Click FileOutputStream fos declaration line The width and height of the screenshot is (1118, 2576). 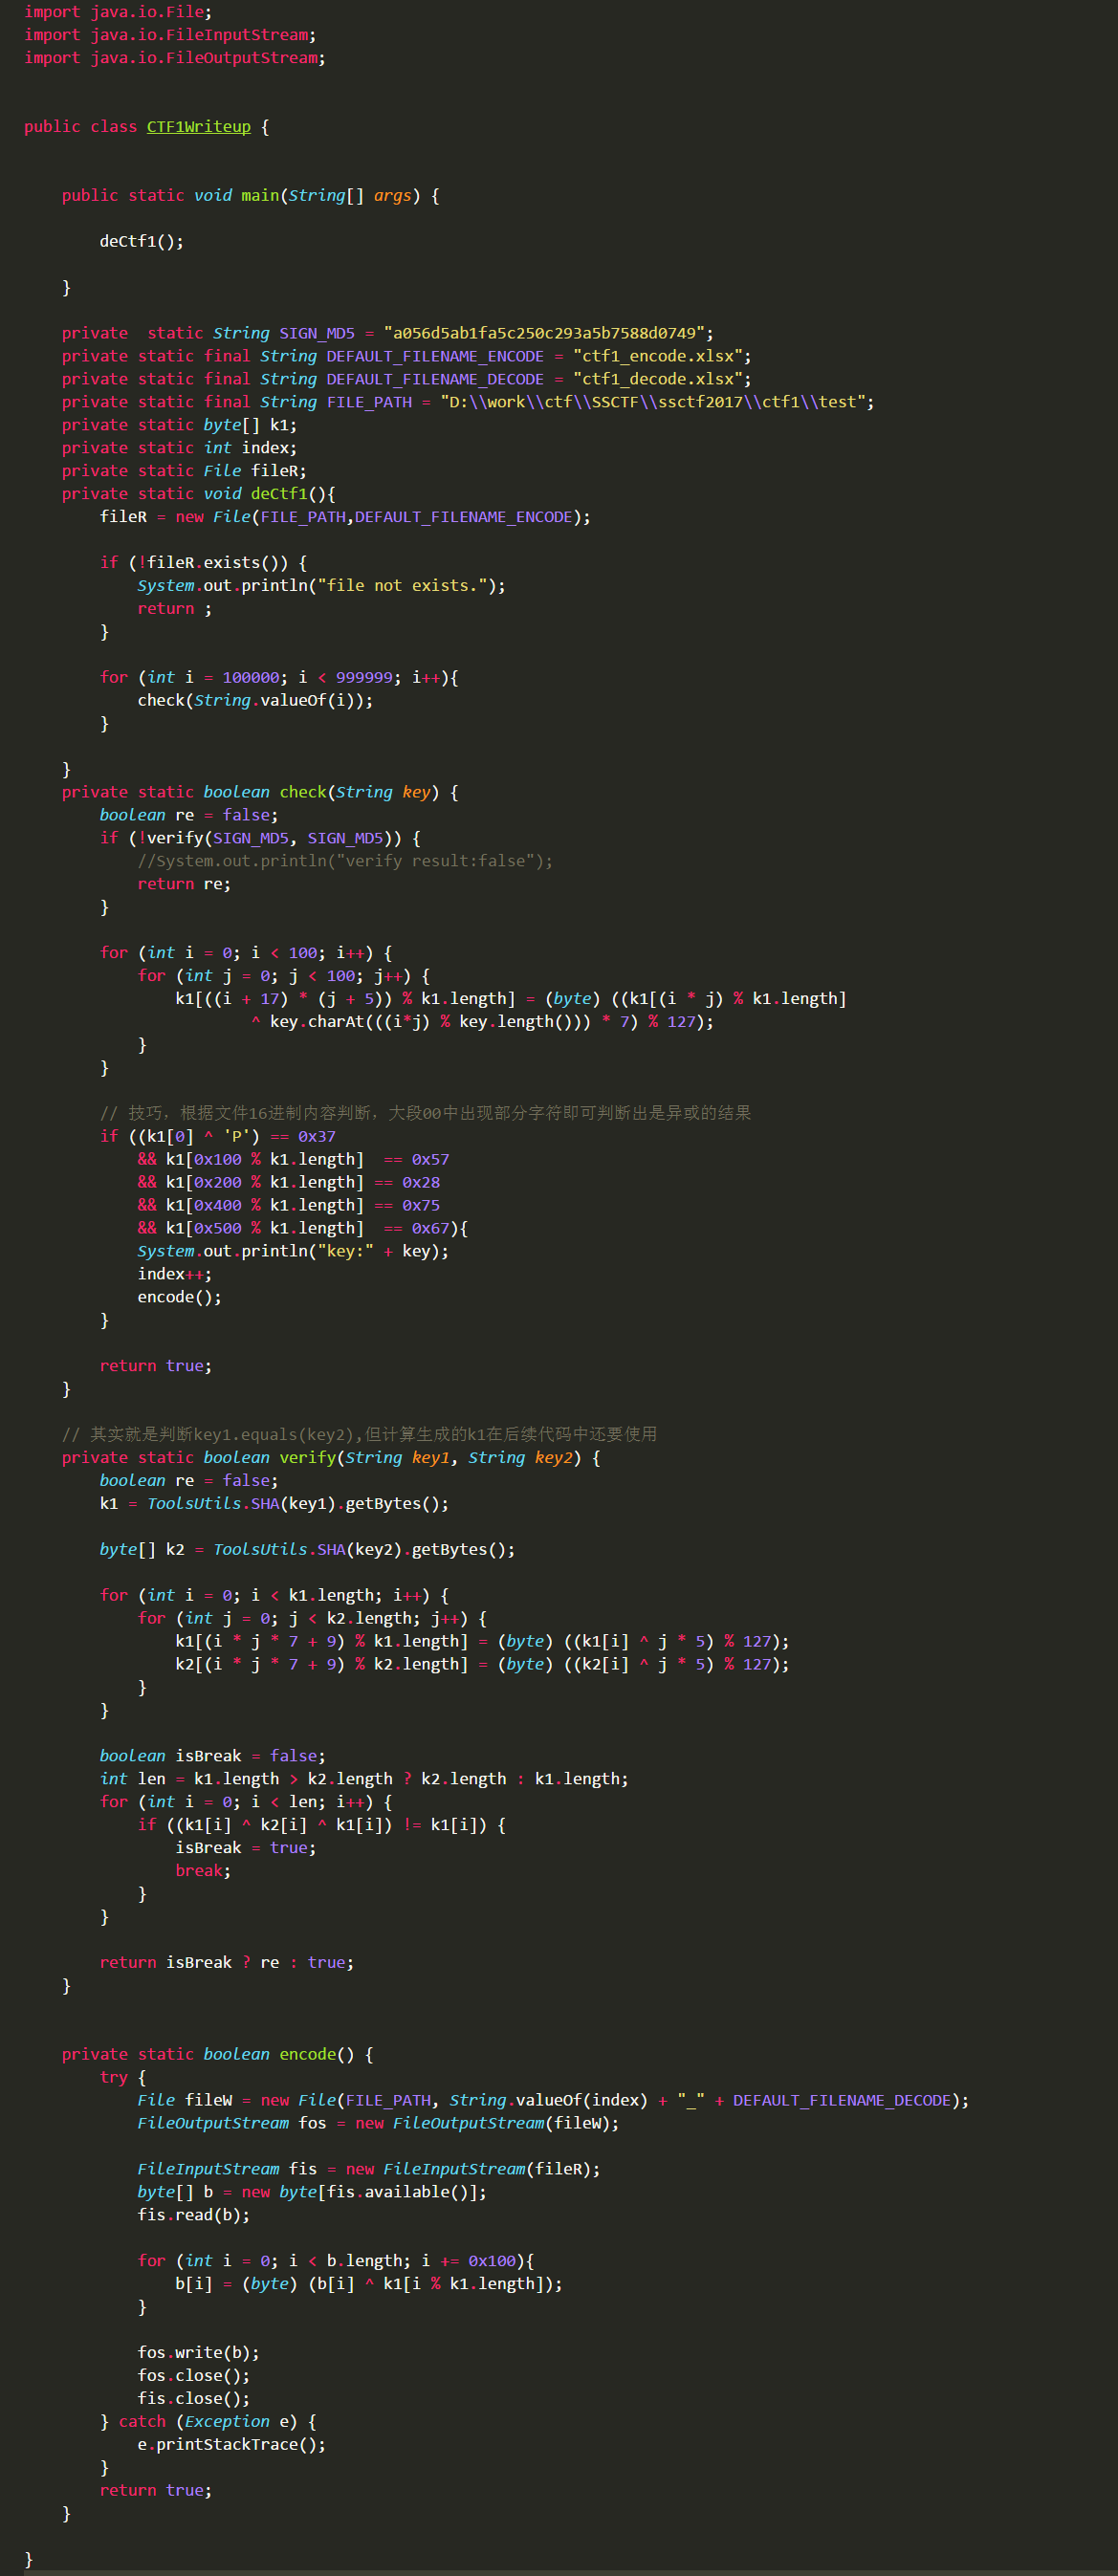378,2125
